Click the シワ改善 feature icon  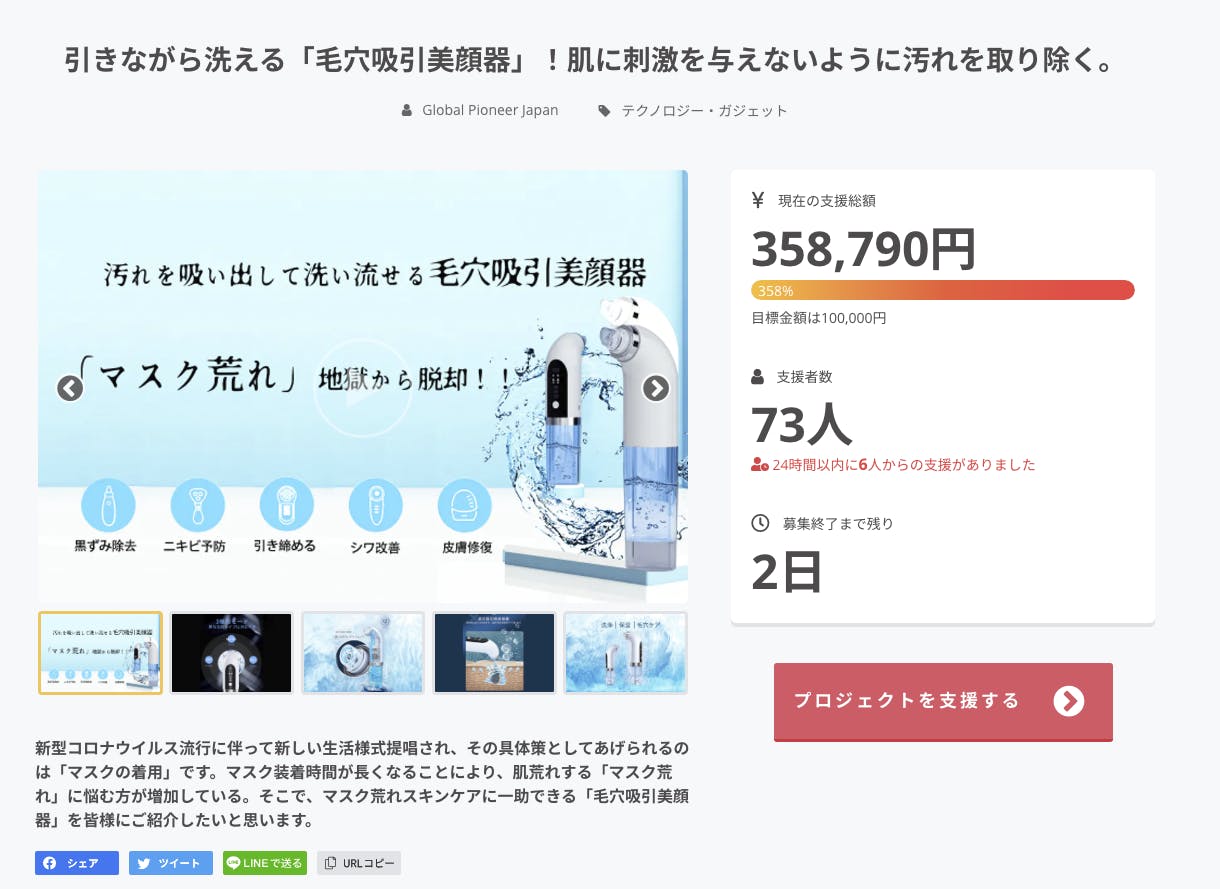point(375,505)
